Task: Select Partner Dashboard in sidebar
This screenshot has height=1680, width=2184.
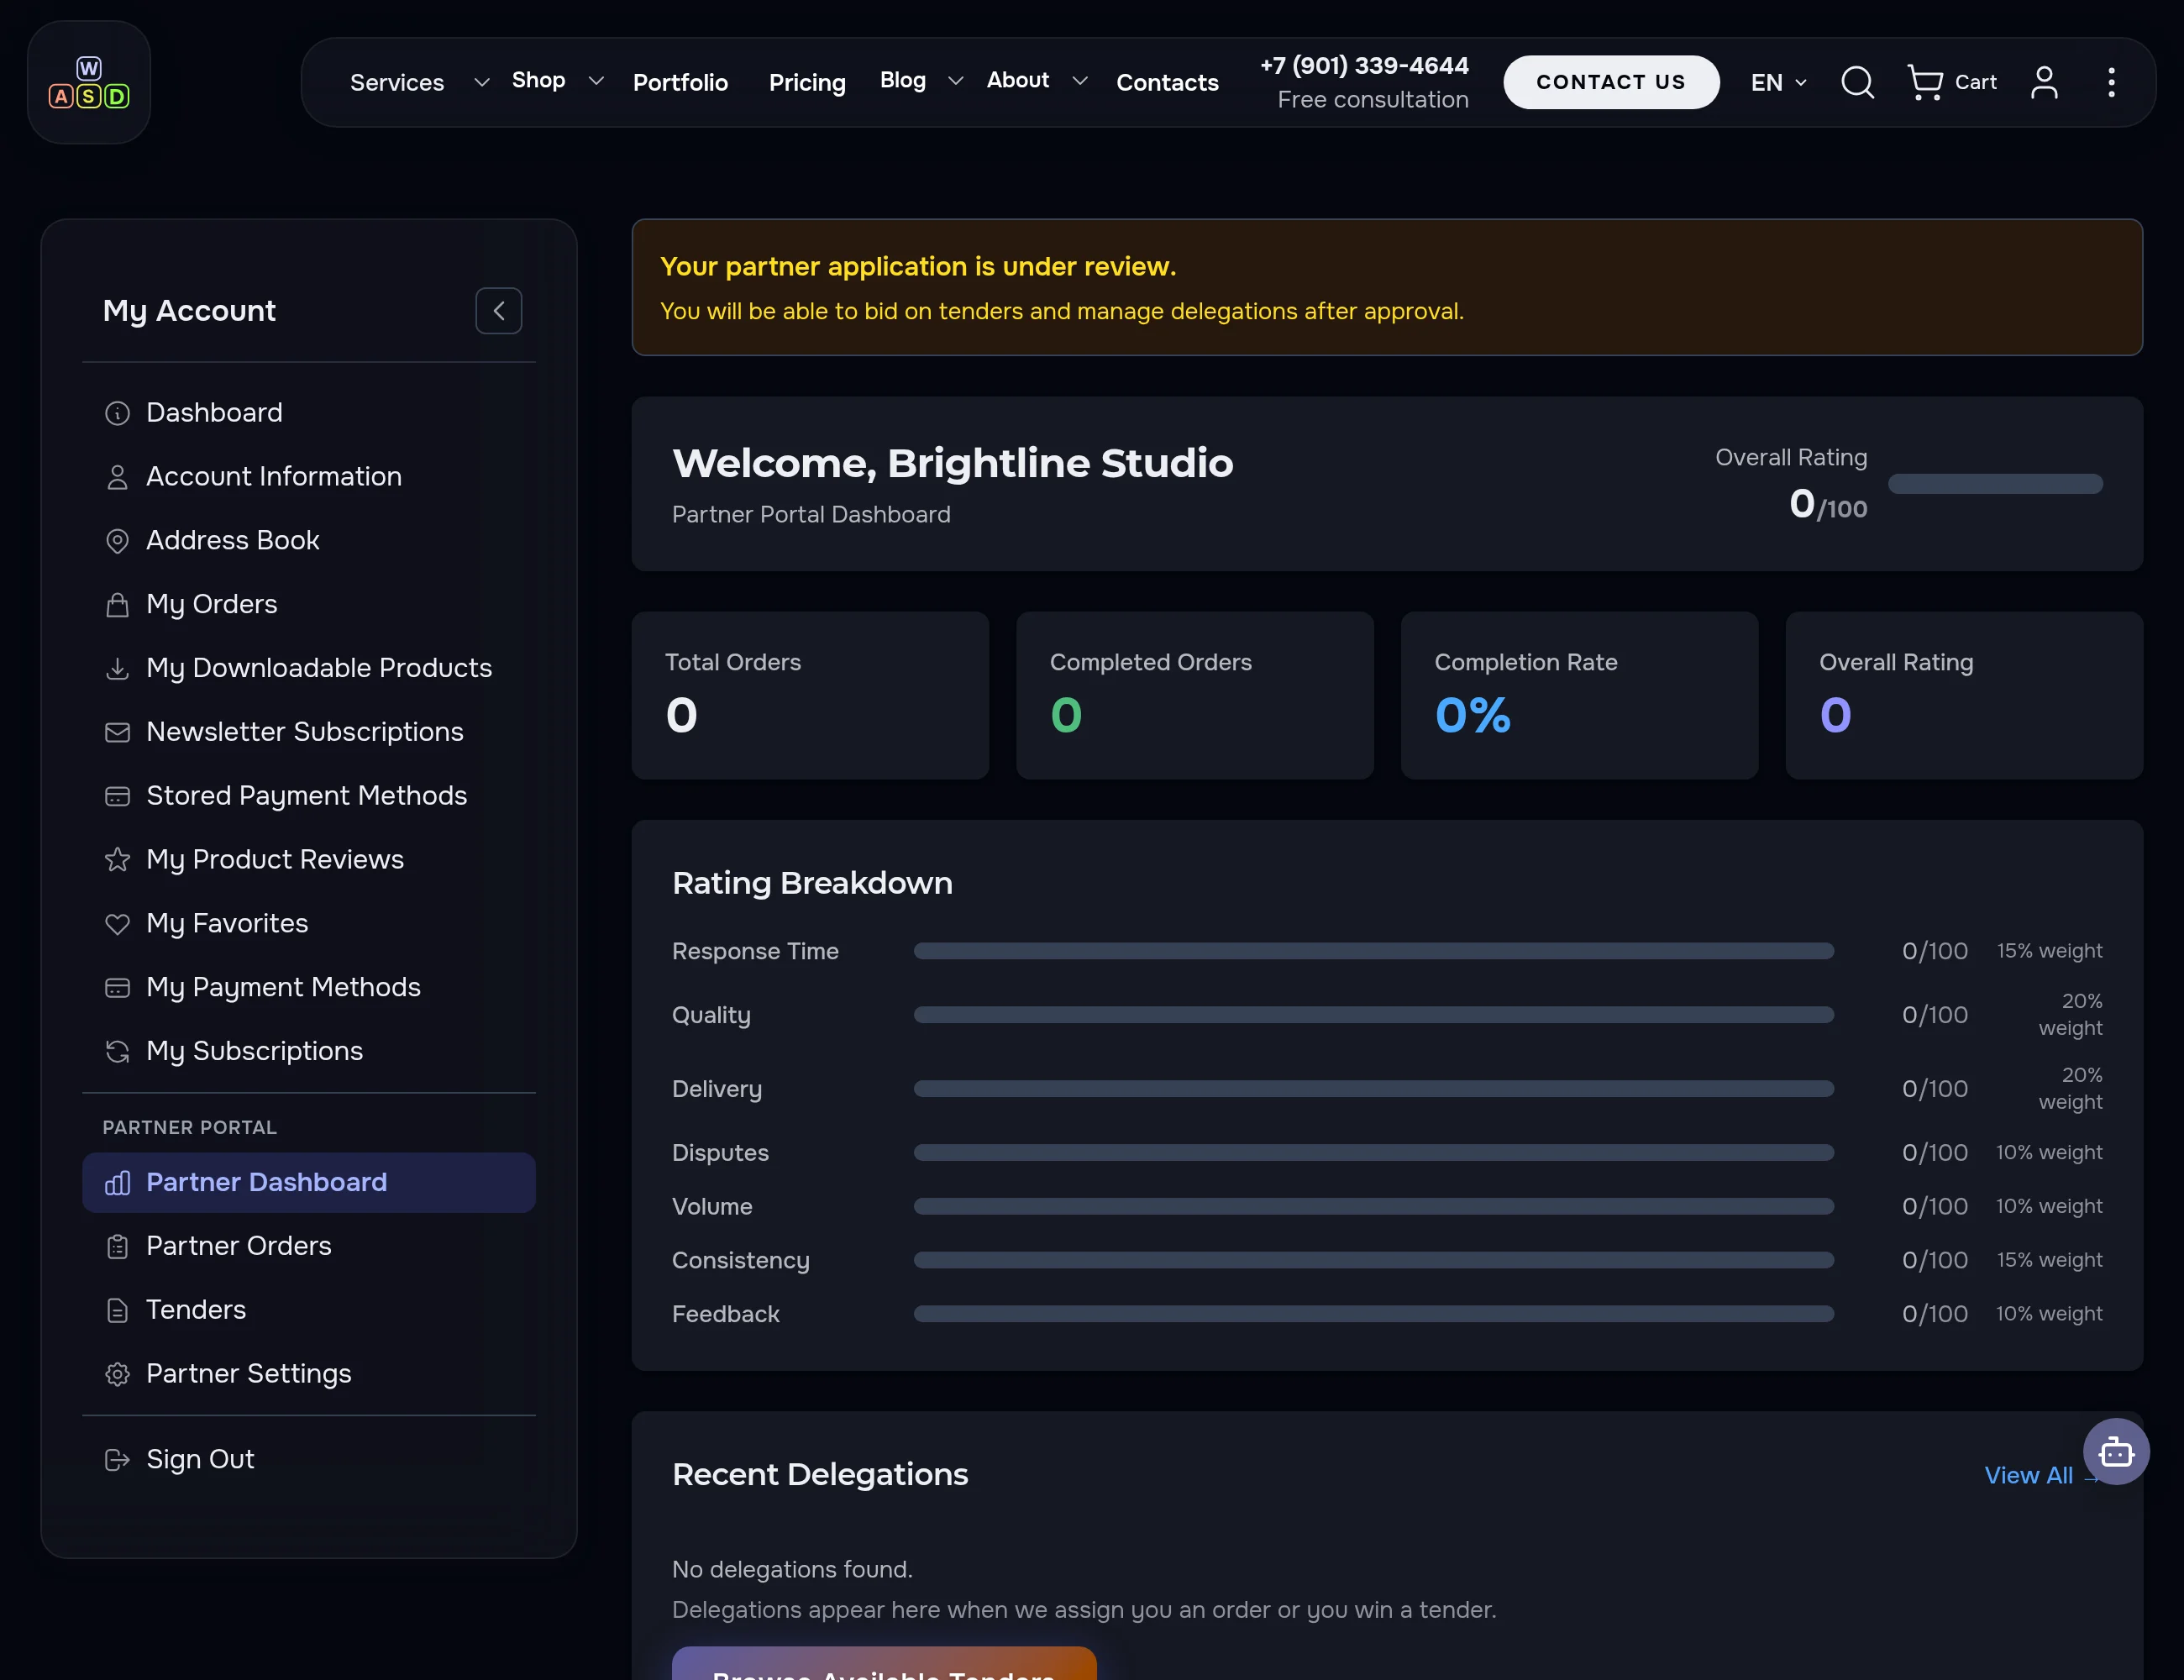Action: (x=308, y=1182)
